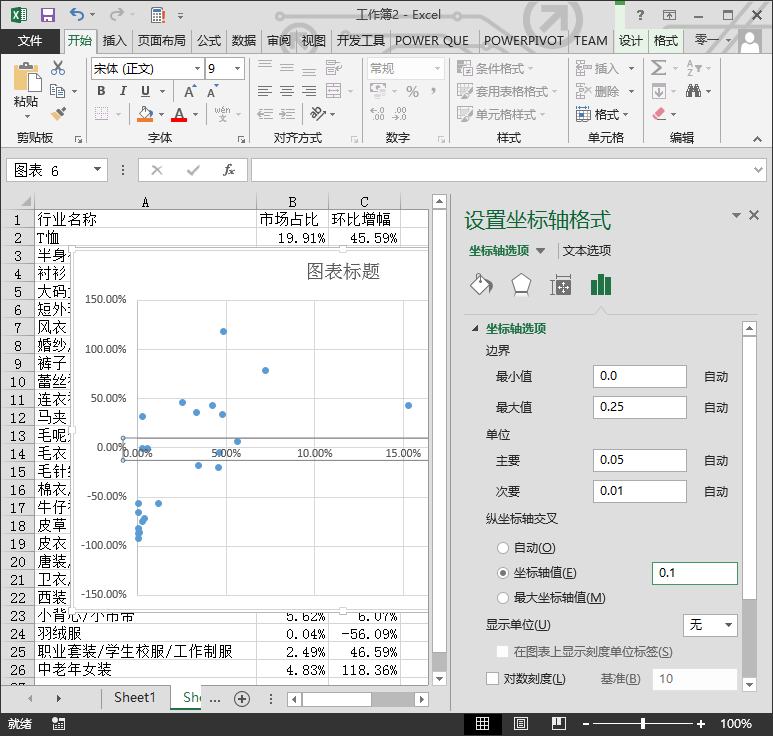Select the 自动(O) radio button
773x736 pixels.
click(503, 548)
